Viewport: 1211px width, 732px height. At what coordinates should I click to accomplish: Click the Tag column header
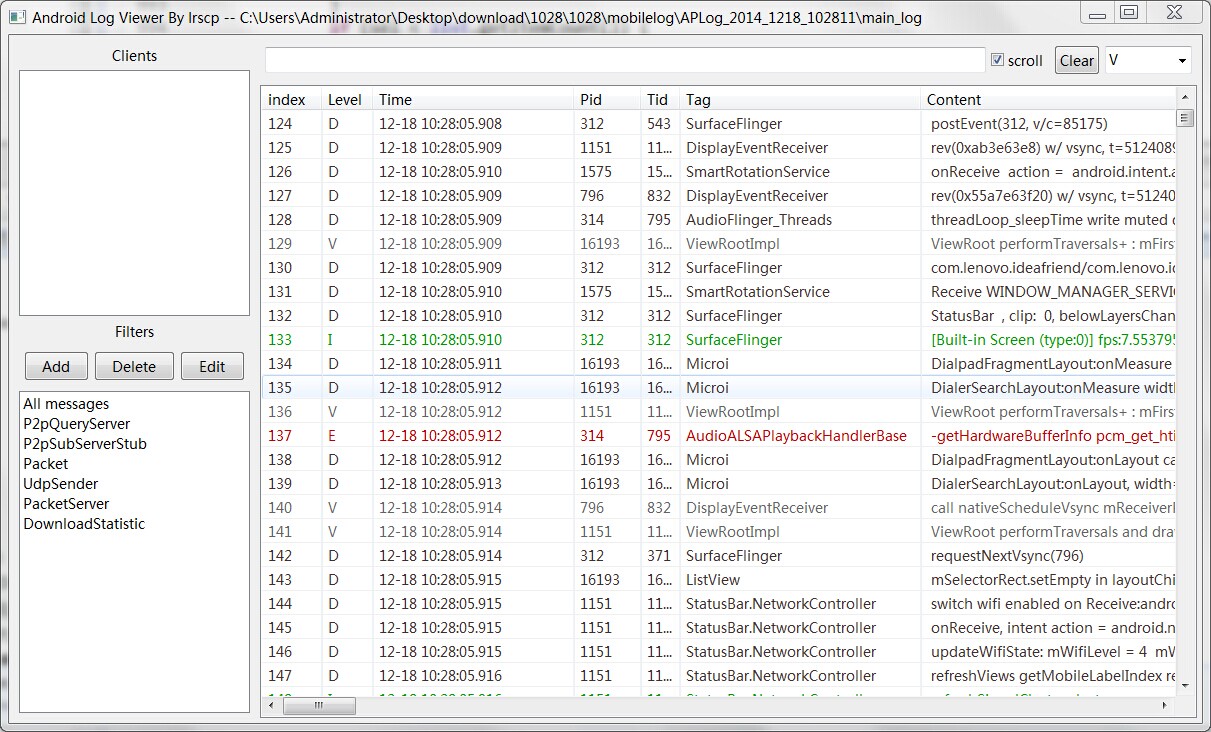800,99
